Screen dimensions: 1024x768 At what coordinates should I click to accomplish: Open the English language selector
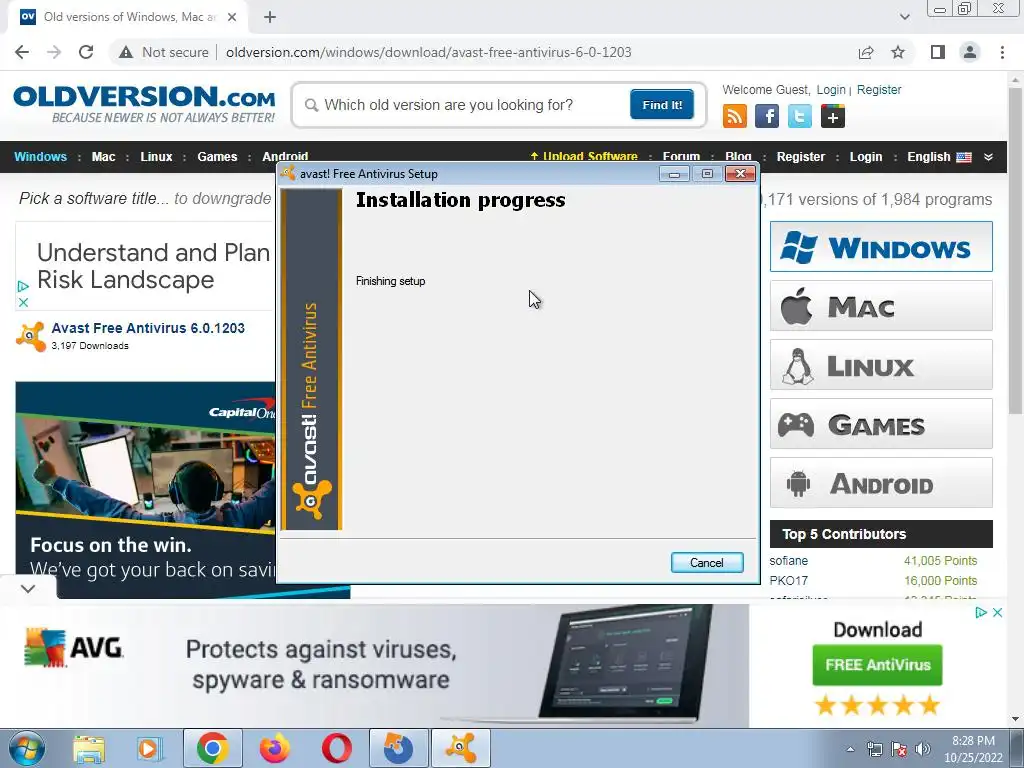coord(938,157)
